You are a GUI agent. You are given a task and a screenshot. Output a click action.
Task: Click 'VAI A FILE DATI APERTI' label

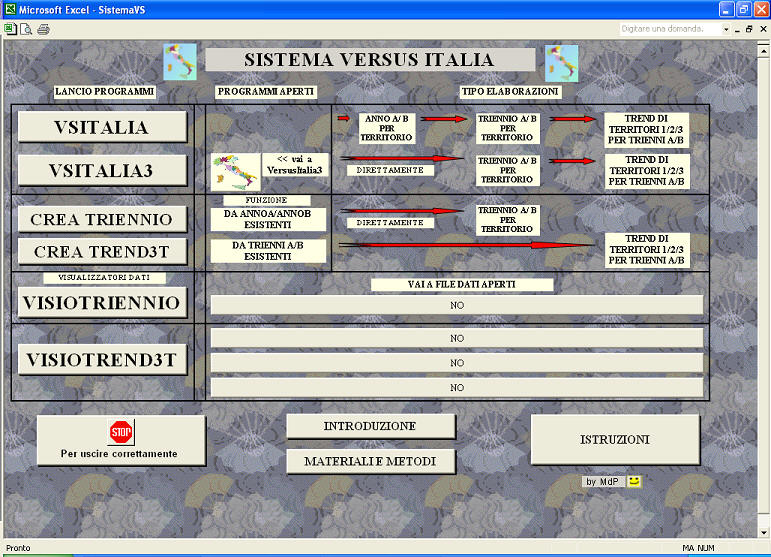point(462,284)
